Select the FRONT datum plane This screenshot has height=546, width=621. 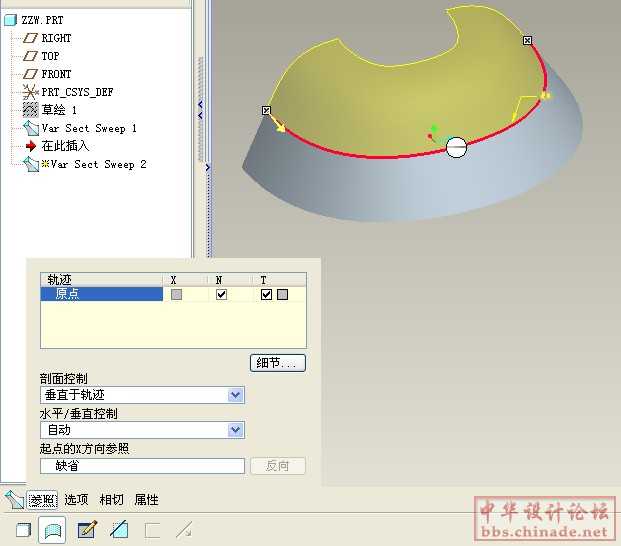[x=56, y=74]
